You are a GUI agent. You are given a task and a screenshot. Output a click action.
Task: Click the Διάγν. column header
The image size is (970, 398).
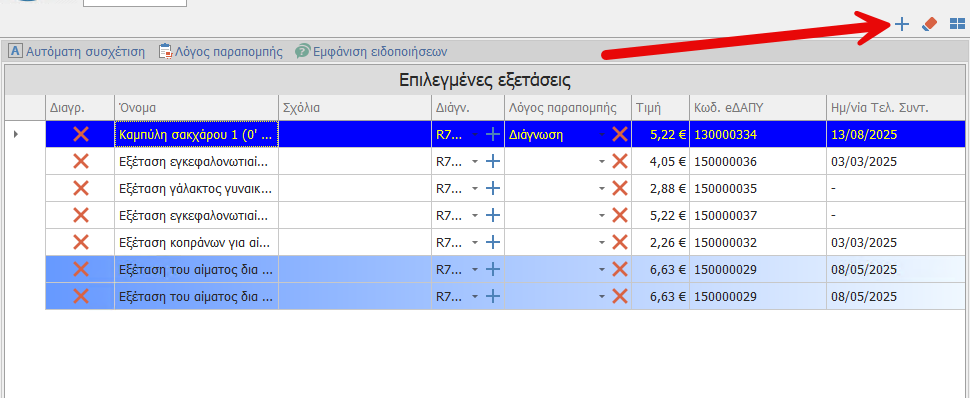(x=468, y=108)
